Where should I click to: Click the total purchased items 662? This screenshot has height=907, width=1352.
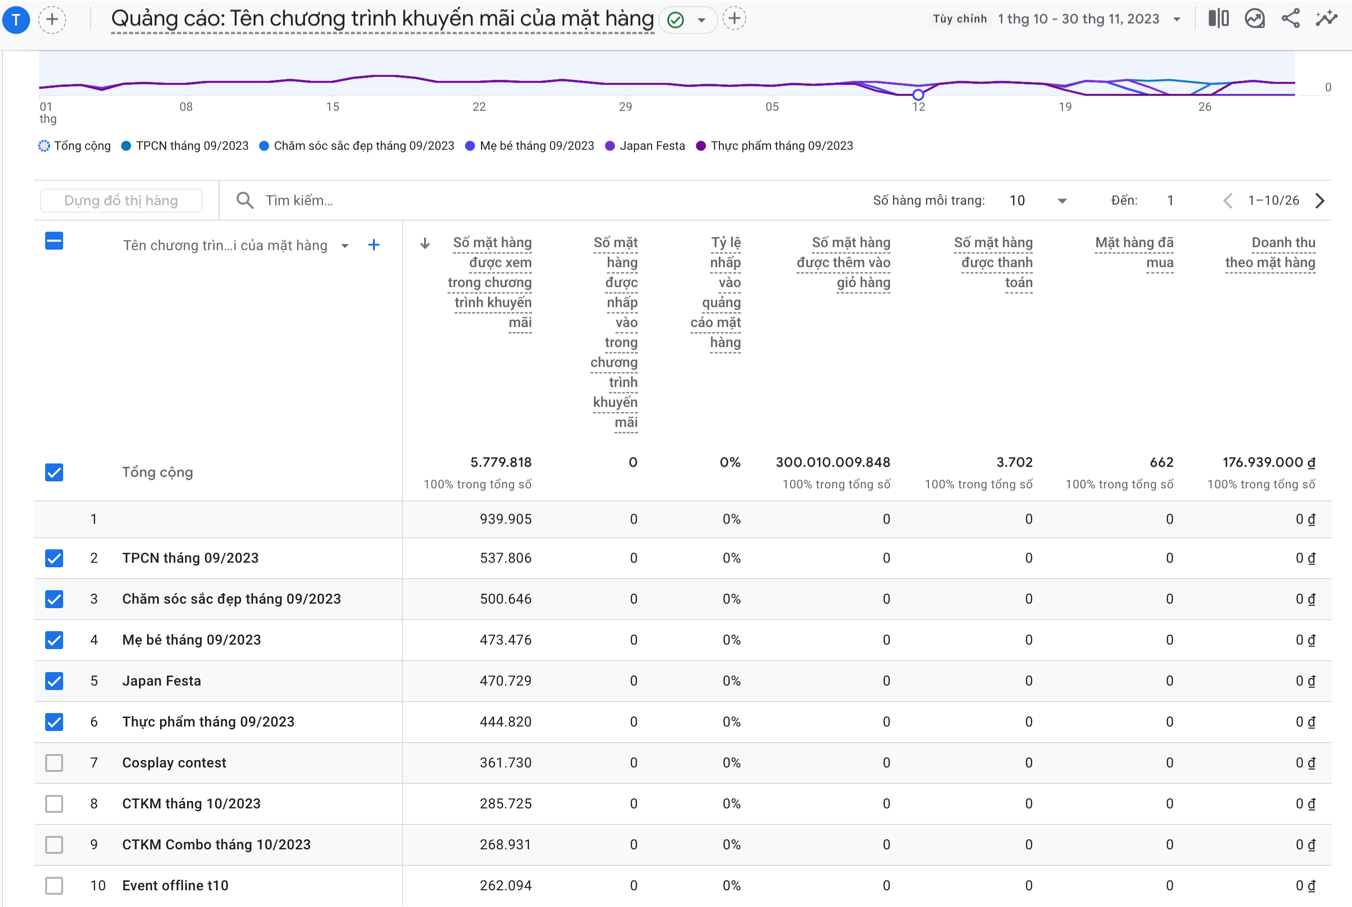point(1161,462)
